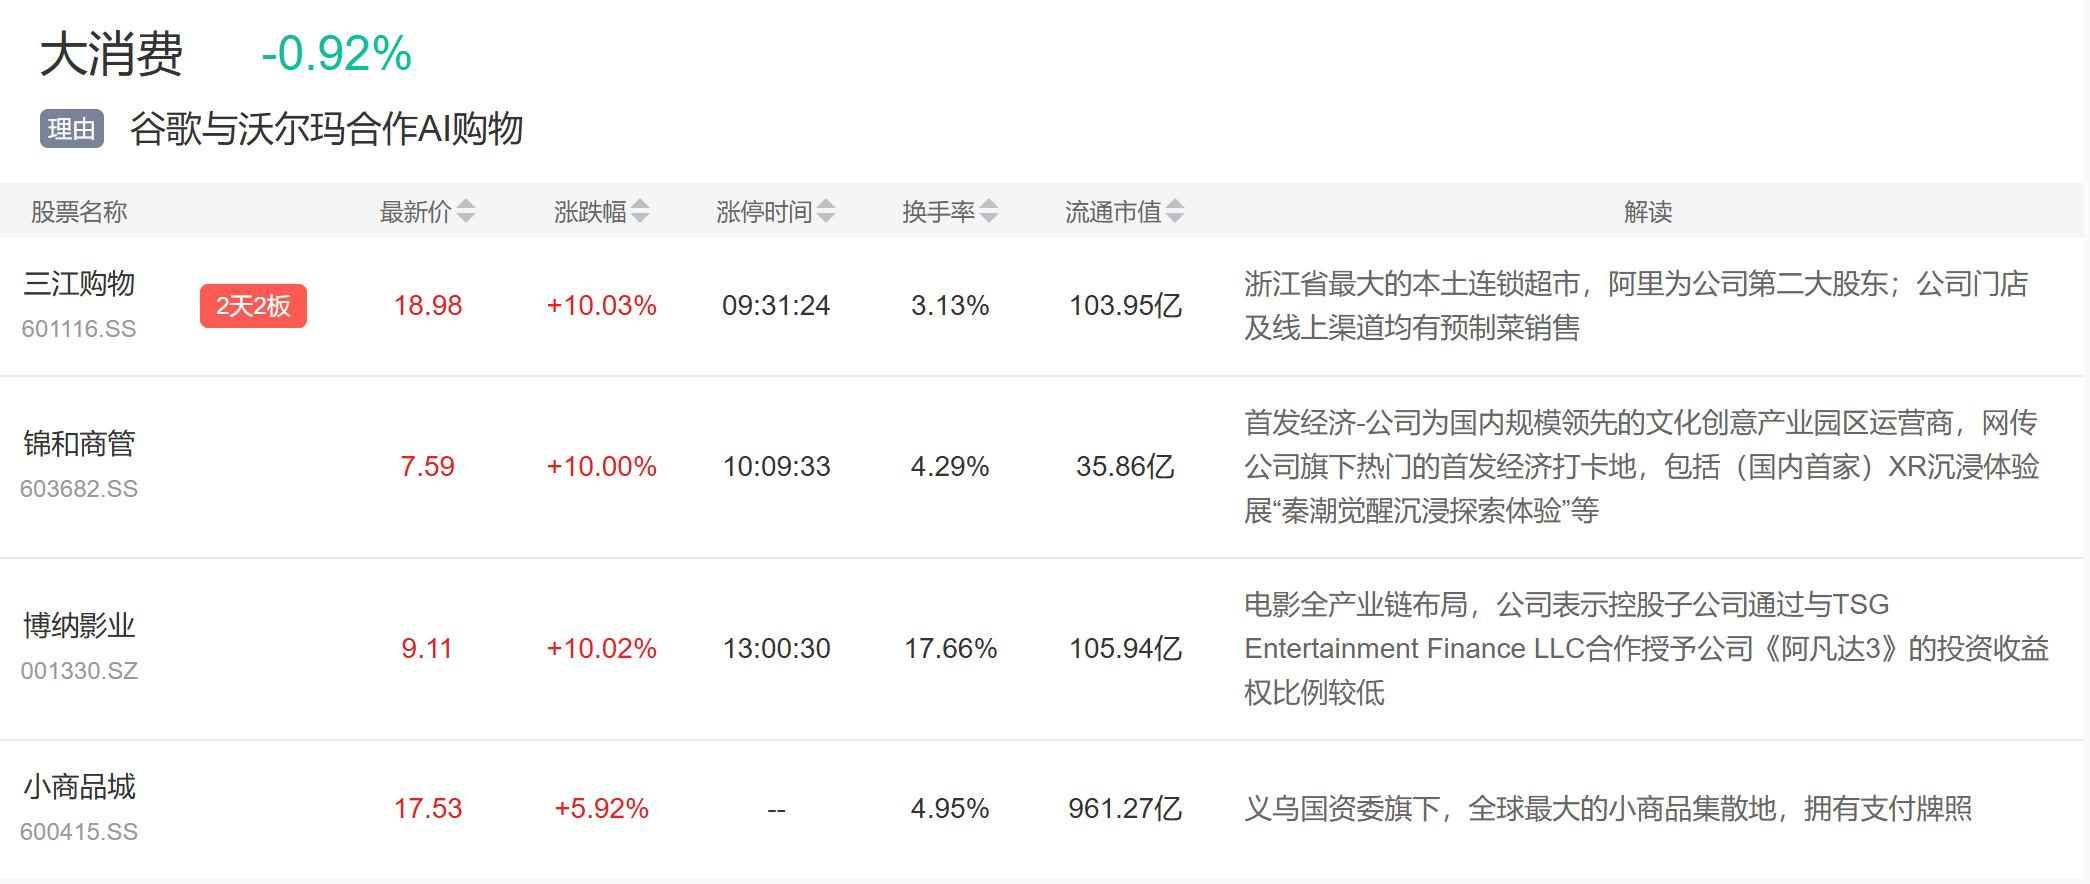Click the 2天2板 red badge

click(253, 306)
